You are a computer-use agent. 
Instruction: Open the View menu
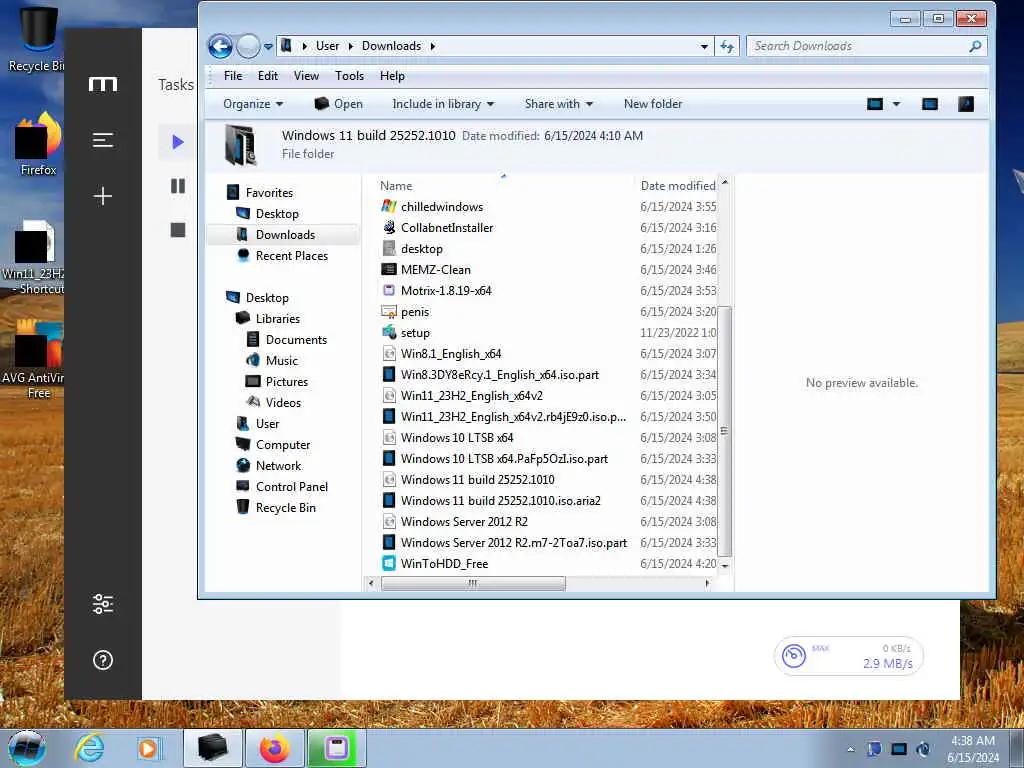pos(306,76)
